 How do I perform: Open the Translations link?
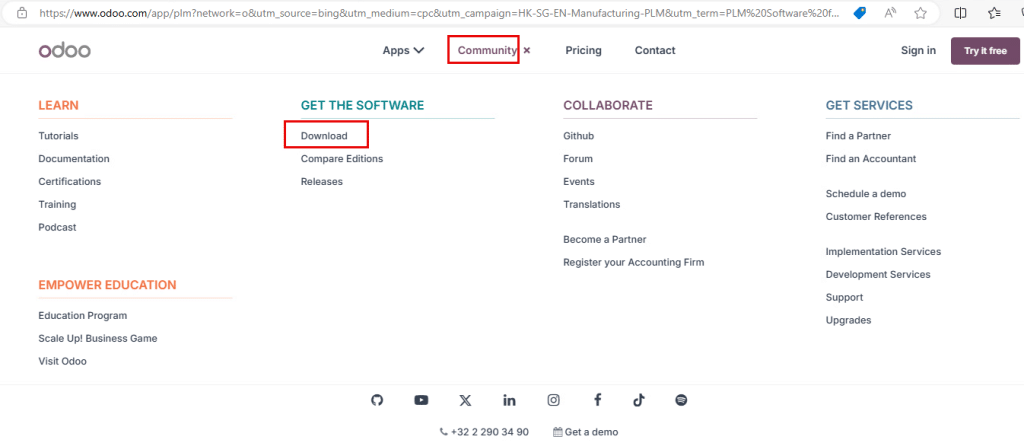point(592,205)
